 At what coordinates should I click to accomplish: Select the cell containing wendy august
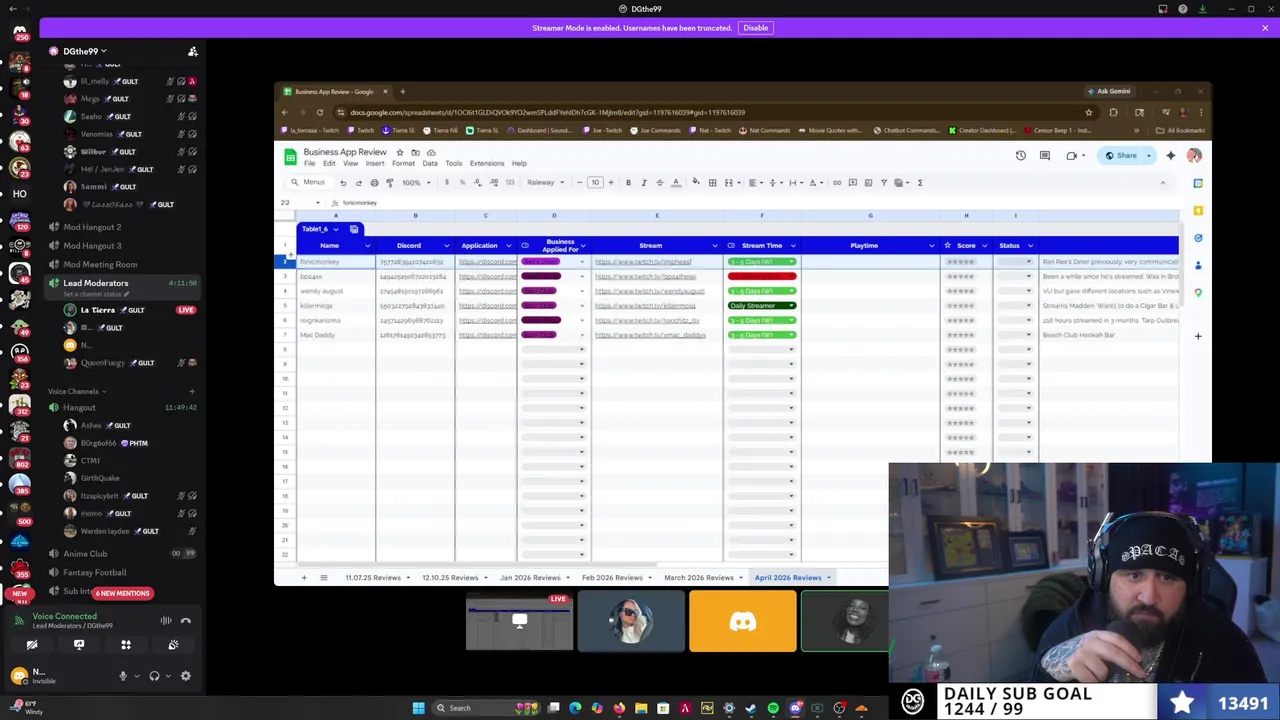[x=336, y=291]
